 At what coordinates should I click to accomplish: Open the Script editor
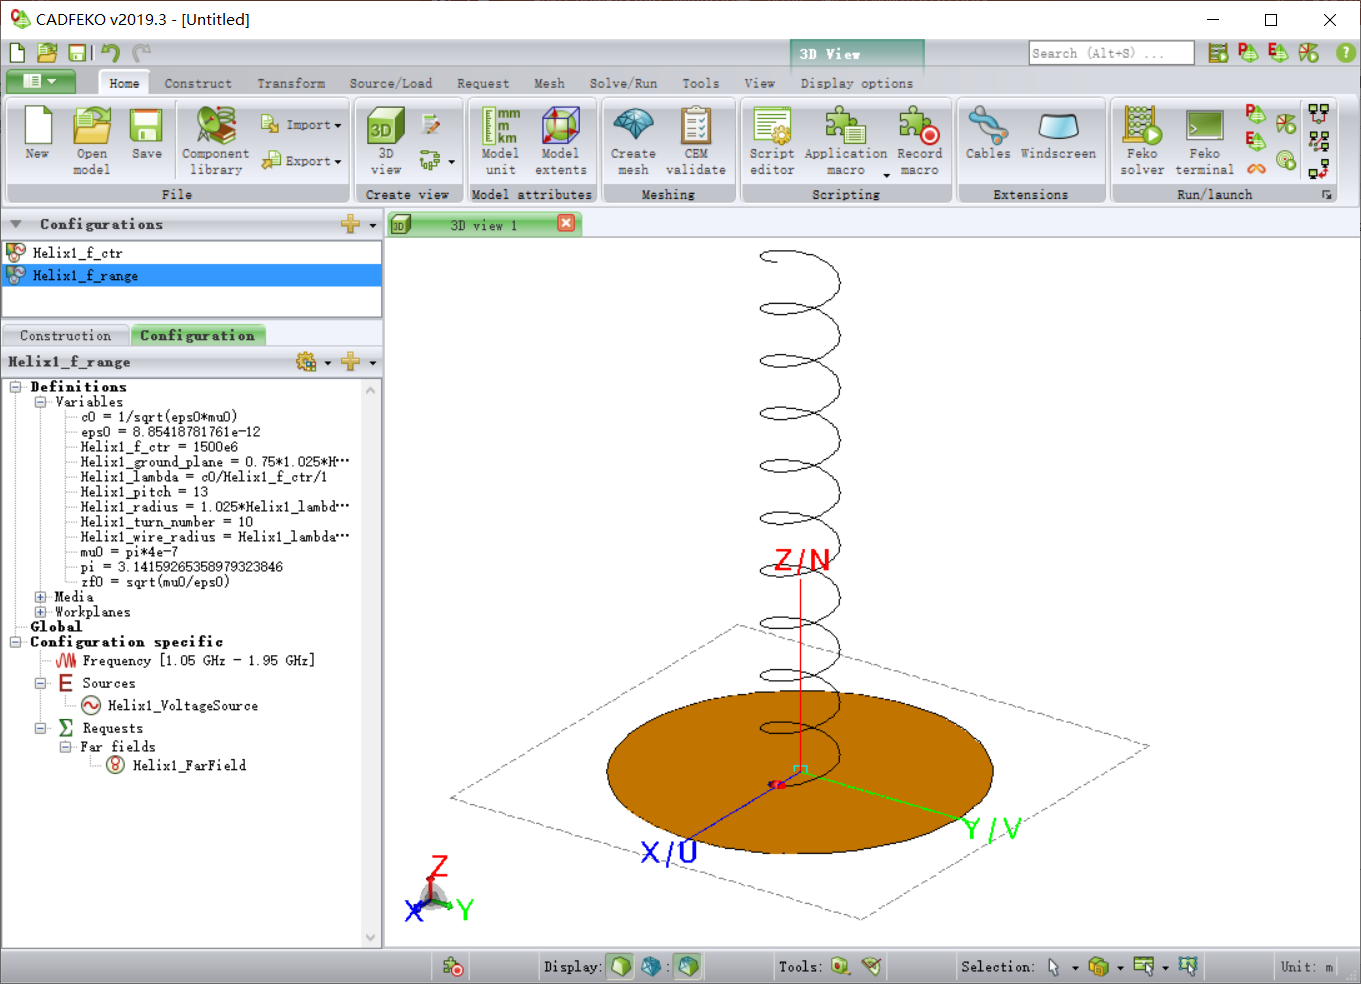tap(772, 141)
